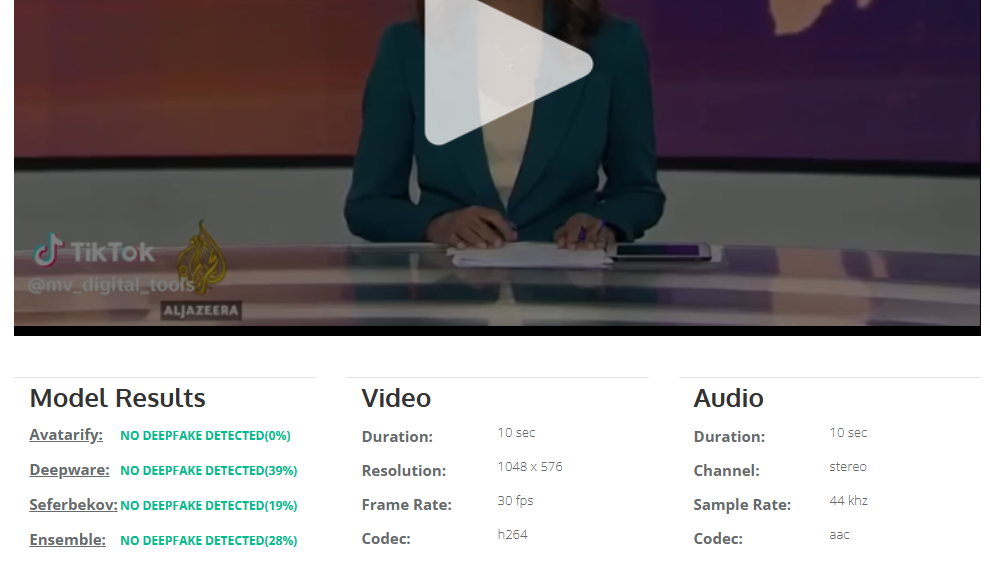Screen dimensions: 990x569
Task: Click the h264 video codec value
Action: [x=512, y=535]
